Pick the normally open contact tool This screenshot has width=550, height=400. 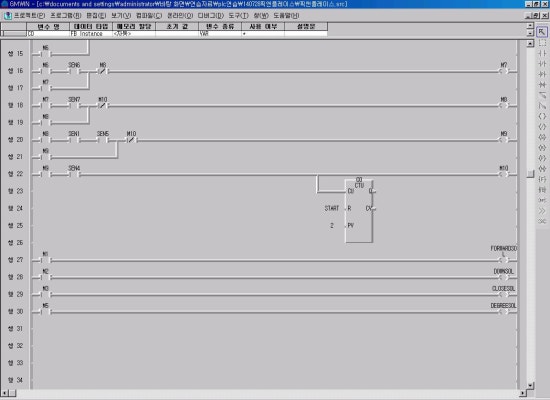[x=542, y=53]
